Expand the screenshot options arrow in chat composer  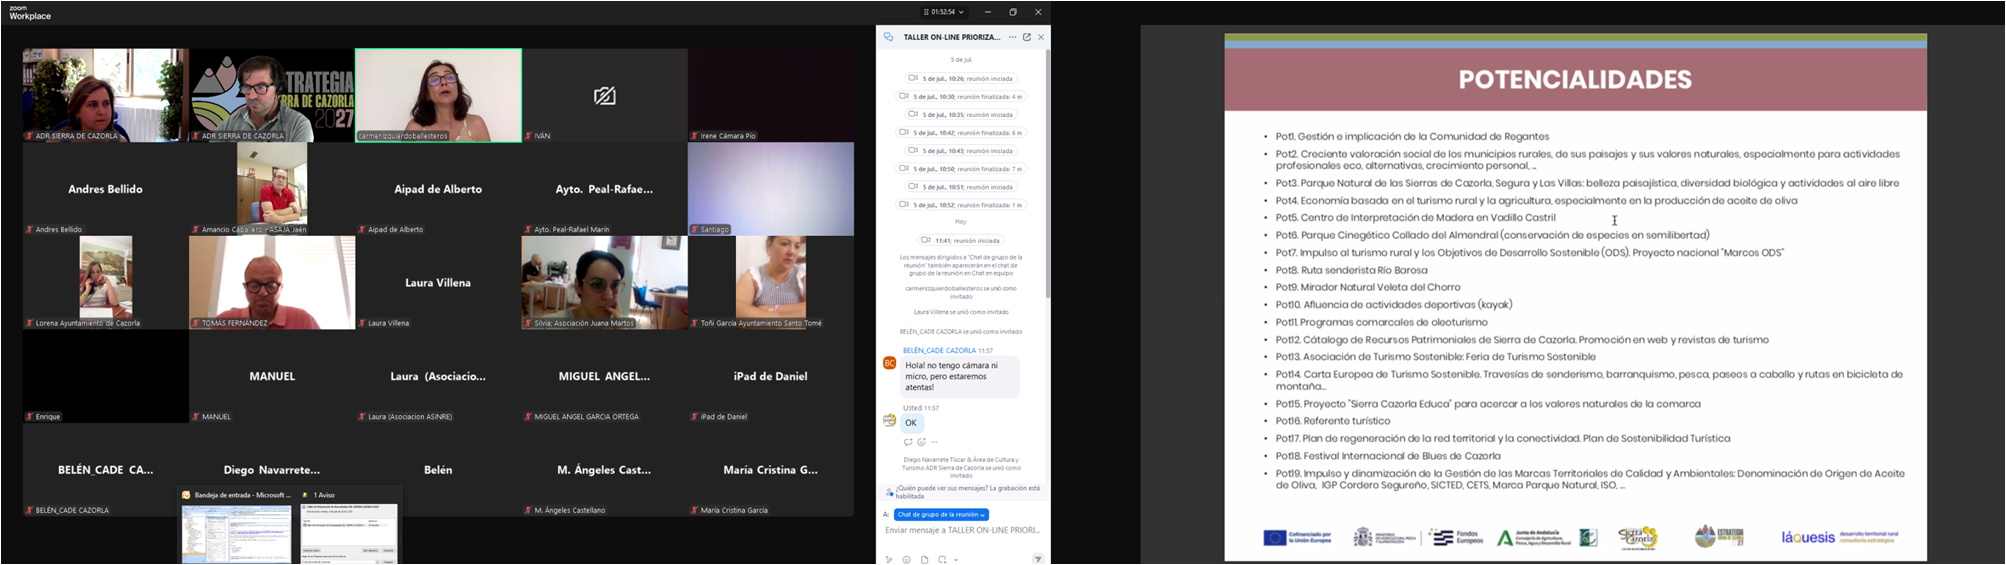tap(955, 559)
